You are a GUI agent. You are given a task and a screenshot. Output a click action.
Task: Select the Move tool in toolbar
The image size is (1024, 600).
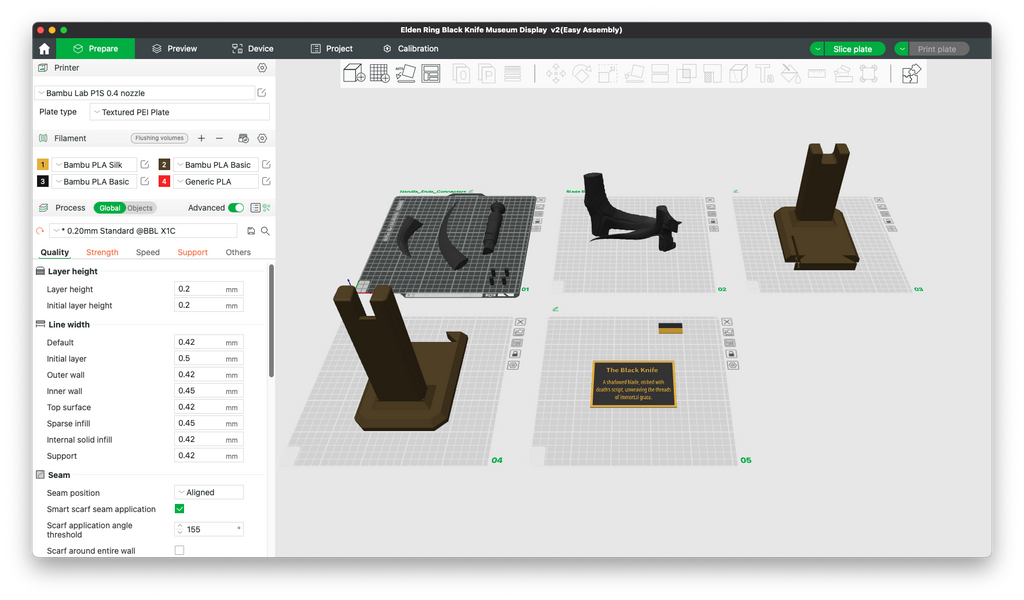coord(556,73)
